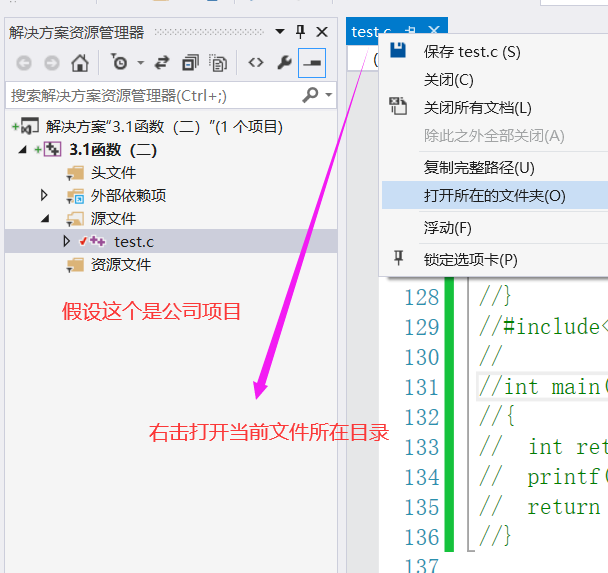This screenshot has width=608, height=573.
Task: Open search options dropdown arrow
Action: click(329, 95)
